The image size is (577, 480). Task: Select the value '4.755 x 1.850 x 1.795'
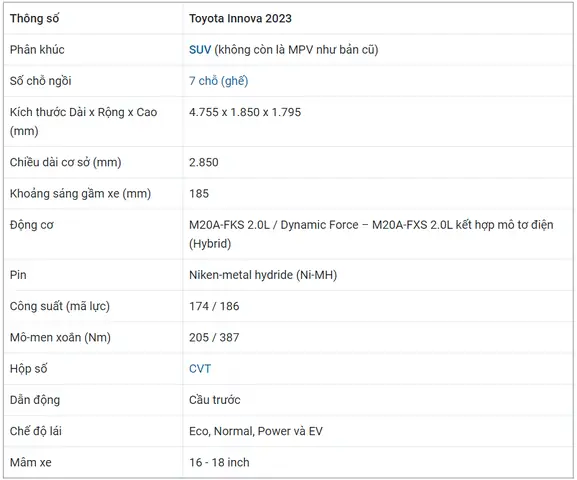[245, 112]
